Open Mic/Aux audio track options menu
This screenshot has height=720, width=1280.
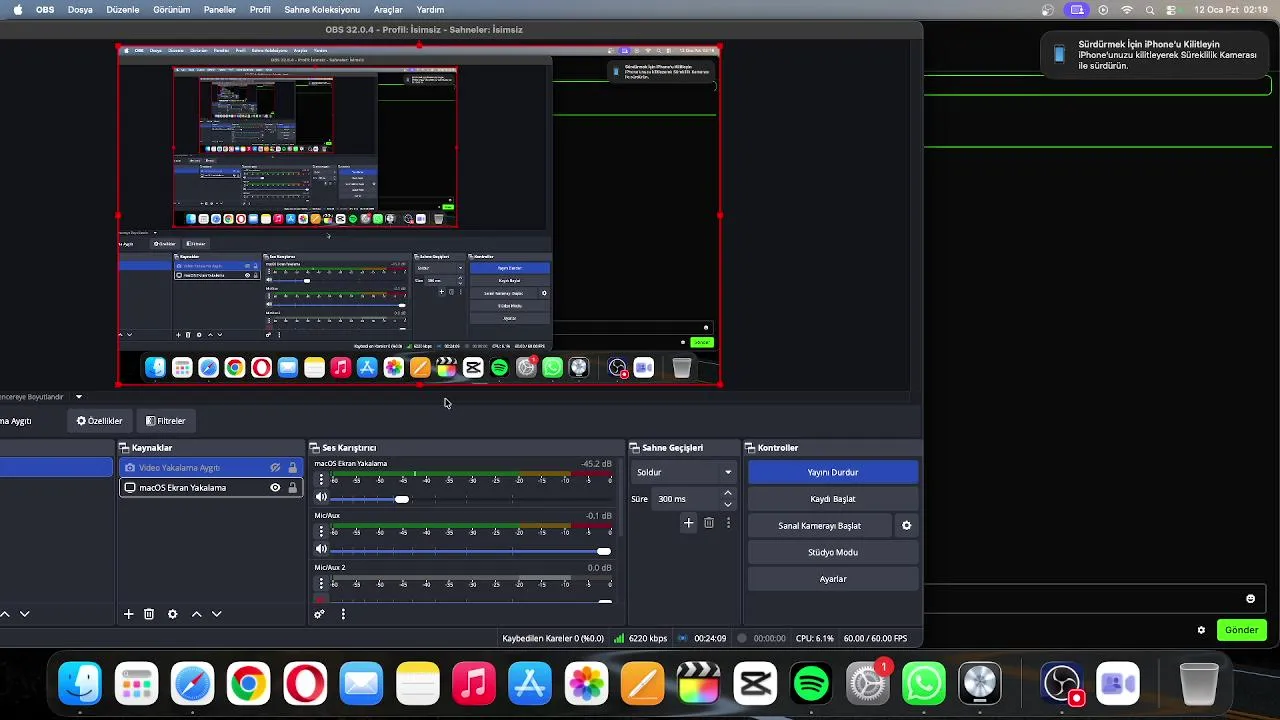click(321, 532)
